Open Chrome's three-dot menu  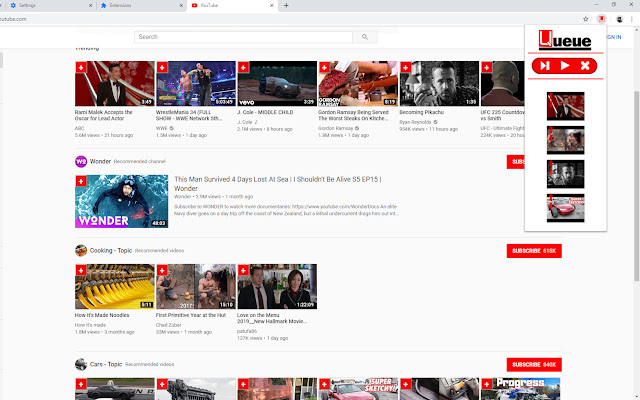pos(629,19)
